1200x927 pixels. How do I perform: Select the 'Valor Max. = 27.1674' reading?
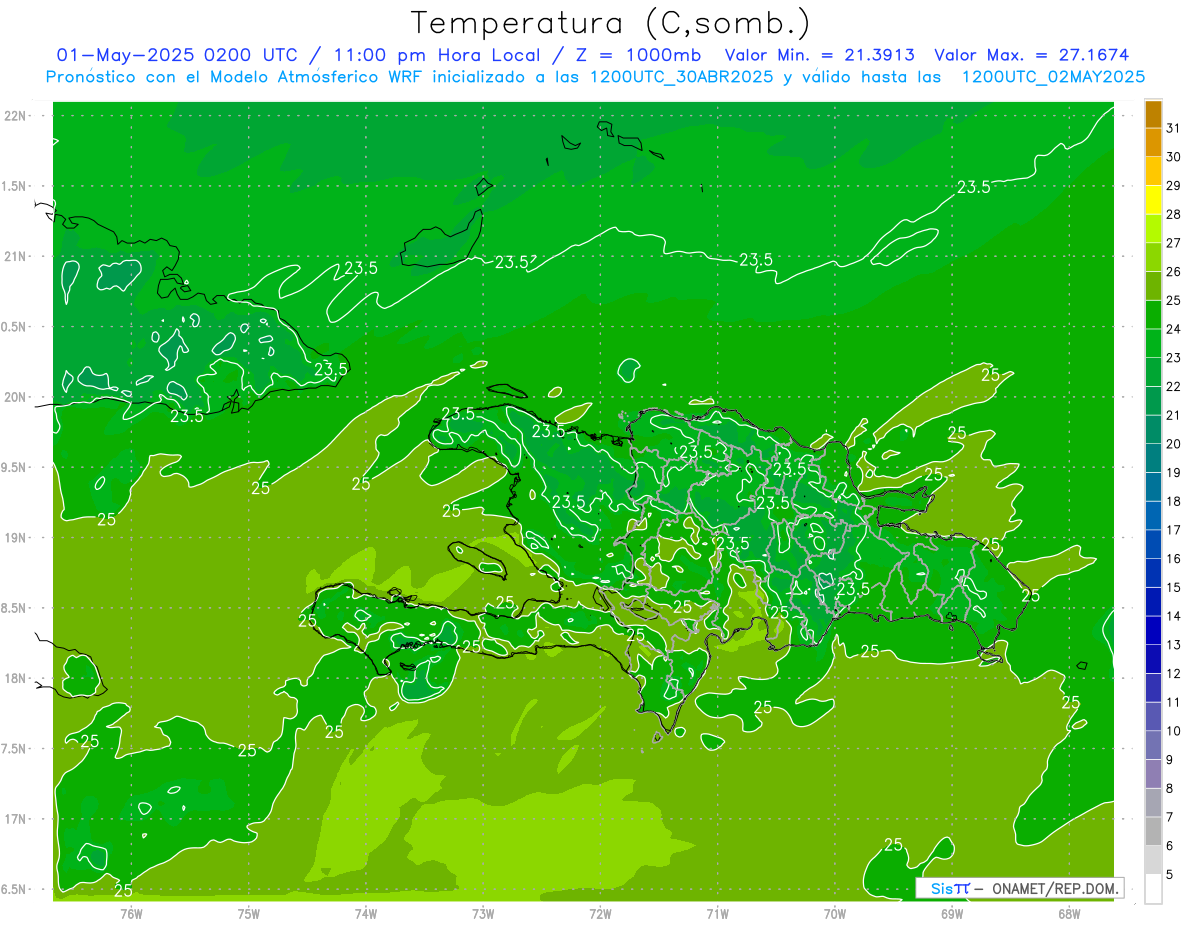pos(1030,55)
